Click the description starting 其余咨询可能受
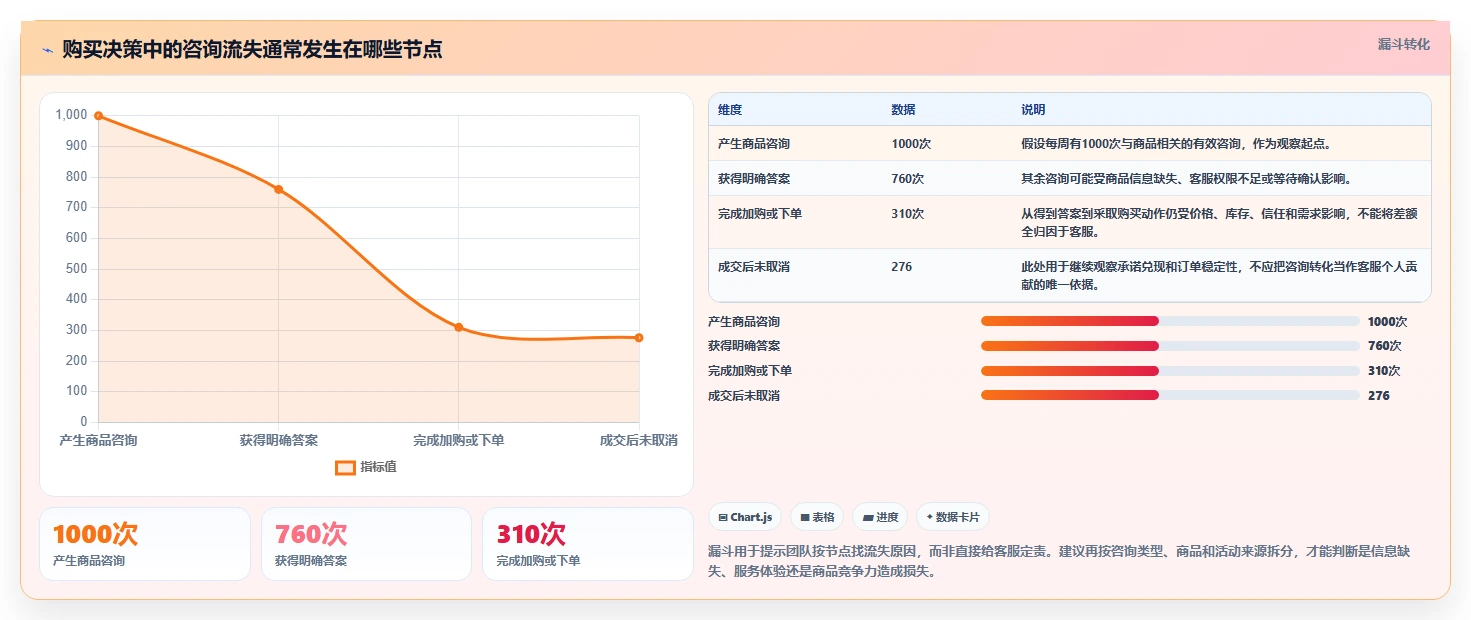Image resolution: width=1471 pixels, height=620 pixels. [1187, 179]
